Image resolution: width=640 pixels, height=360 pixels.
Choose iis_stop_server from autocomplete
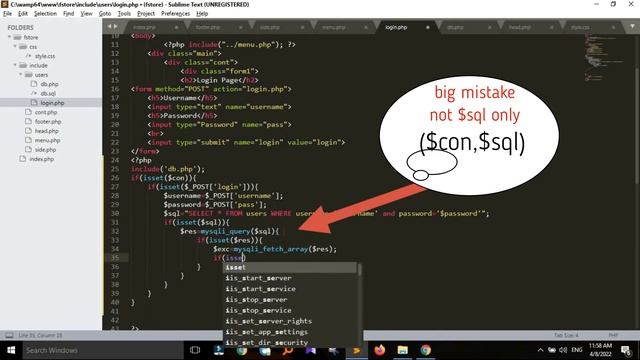(290, 300)
